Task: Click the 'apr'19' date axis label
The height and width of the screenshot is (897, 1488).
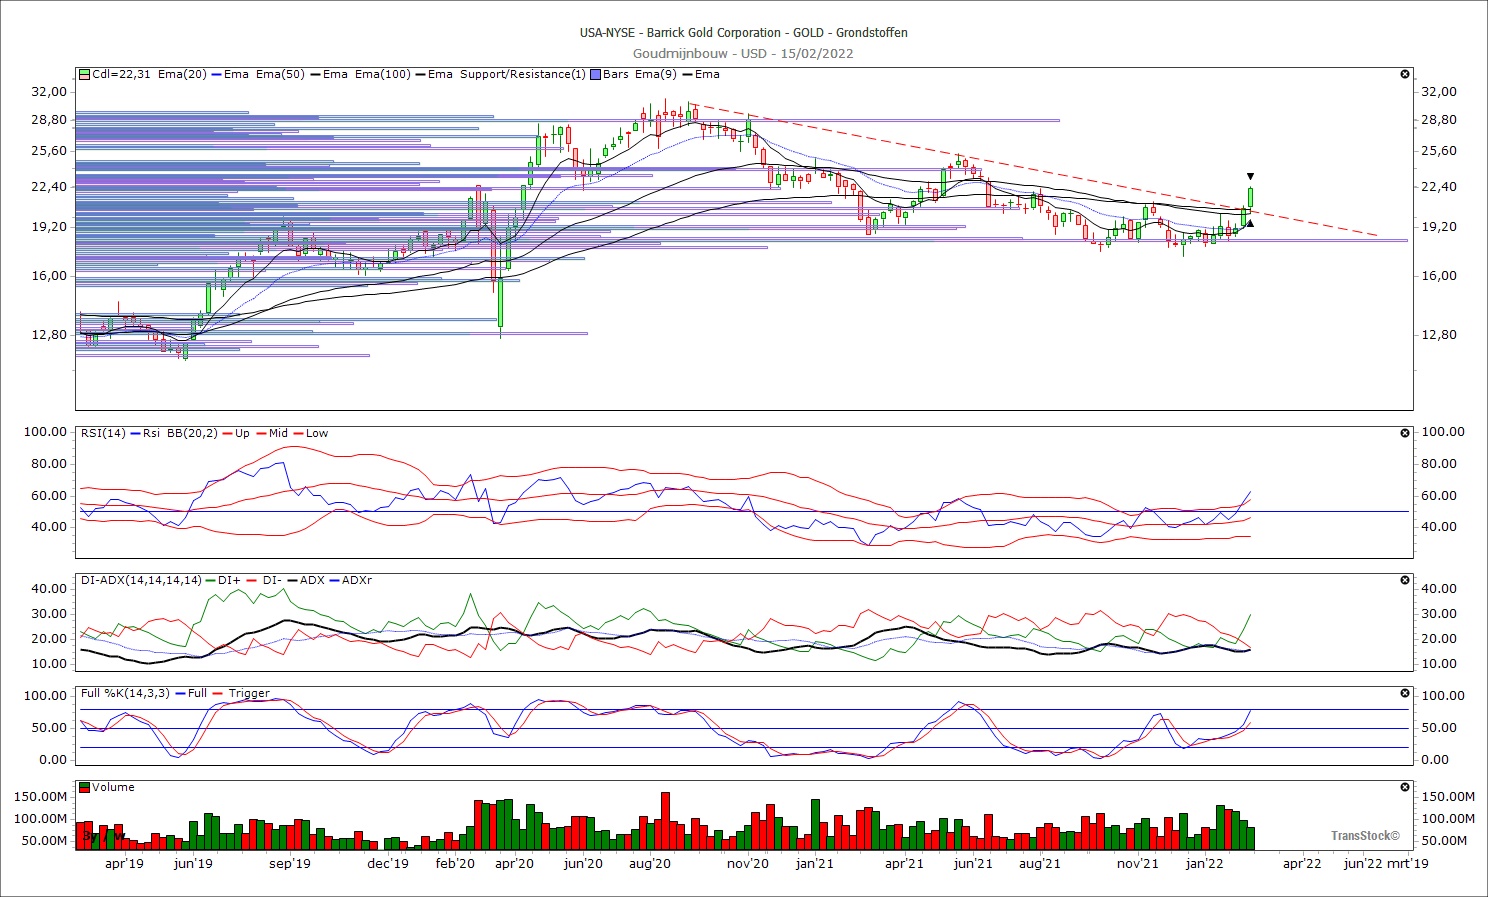Action: pyautogui.click(x=124, y=863)
